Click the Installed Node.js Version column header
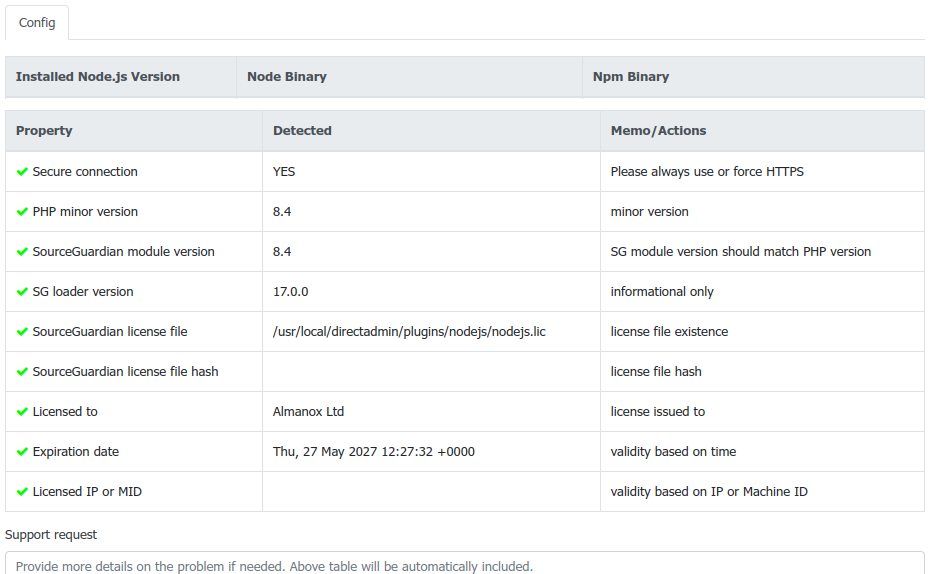Viewport: 930px width, 574px height. (121, 77)
